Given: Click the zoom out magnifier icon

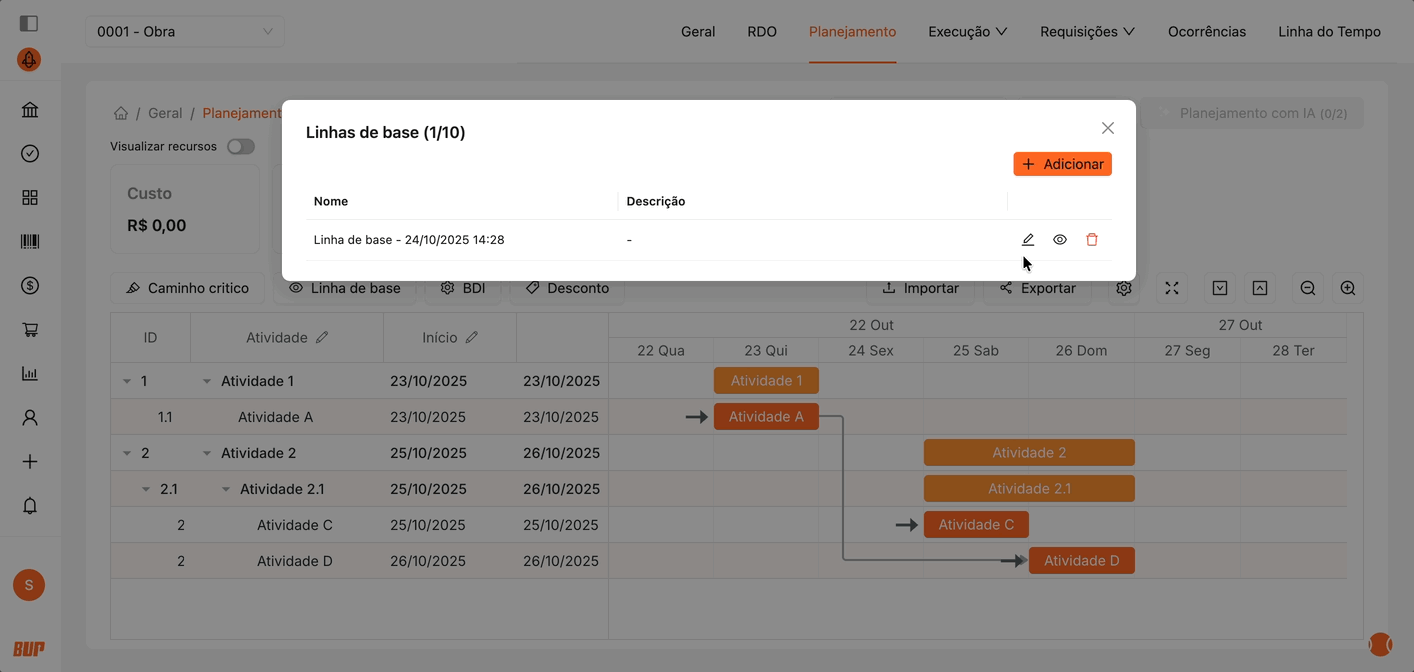Looking at the screenshot, I should click(x=1307, y=288).
